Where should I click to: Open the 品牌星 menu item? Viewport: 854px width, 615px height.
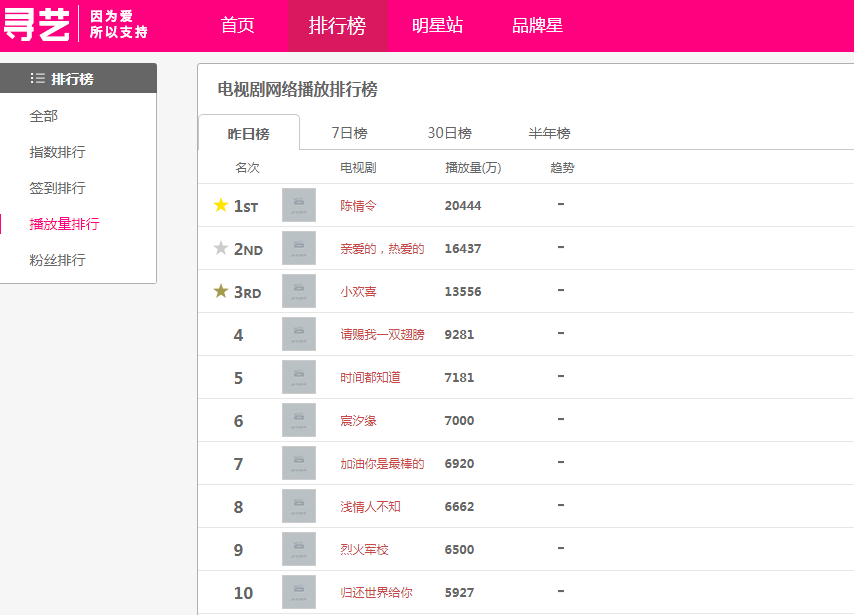click(x=539, y=26)
